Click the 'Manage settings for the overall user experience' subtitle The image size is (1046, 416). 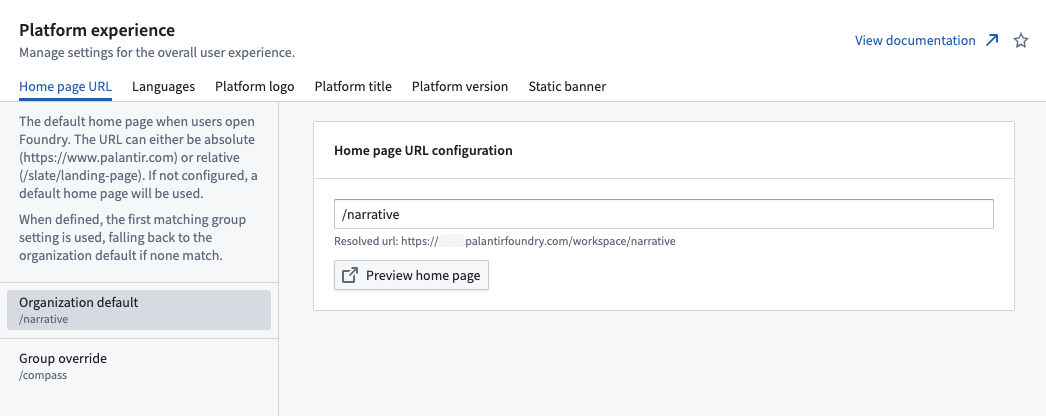point(157,52)
